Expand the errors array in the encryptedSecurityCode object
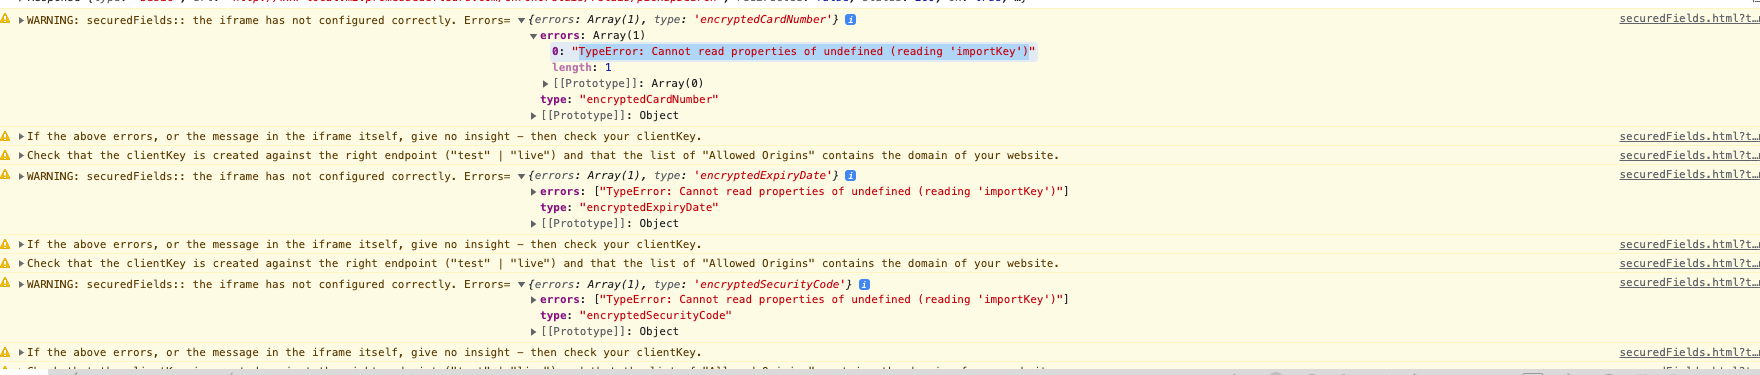This screenshot has width=1760, height=375. 533,300
